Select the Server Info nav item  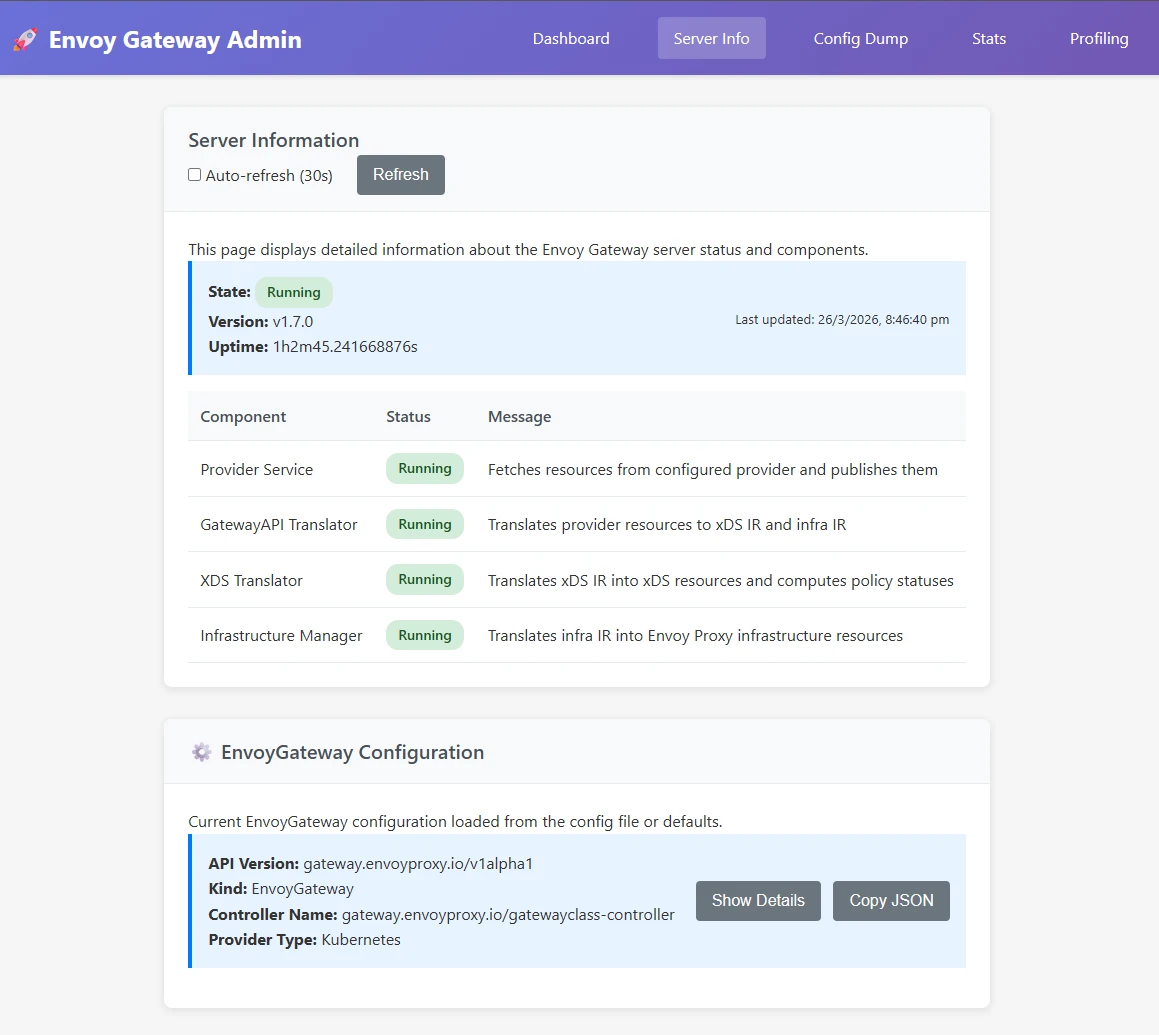(711, 38)
